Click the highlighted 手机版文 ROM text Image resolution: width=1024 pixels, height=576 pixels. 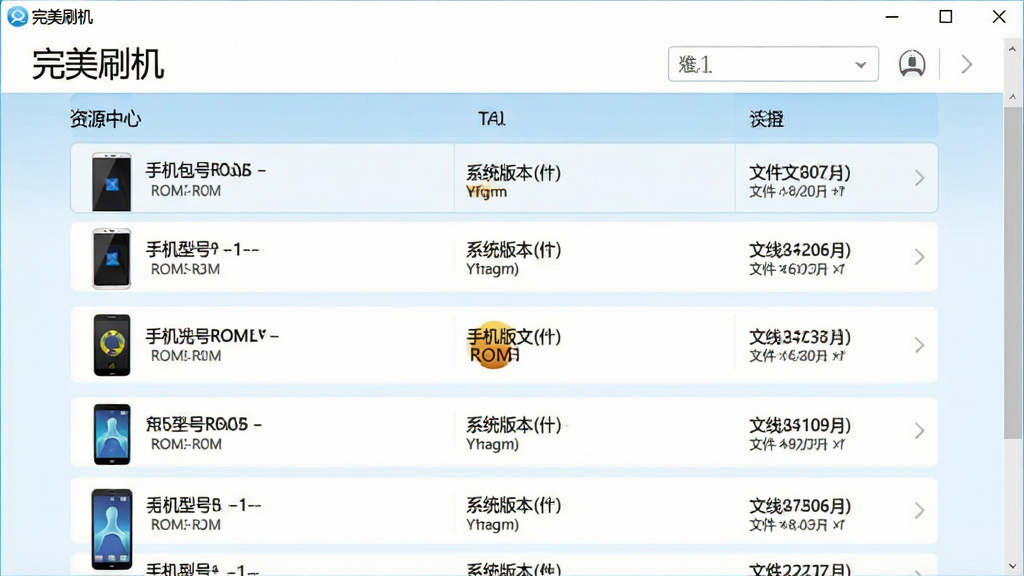click(513, 345)
